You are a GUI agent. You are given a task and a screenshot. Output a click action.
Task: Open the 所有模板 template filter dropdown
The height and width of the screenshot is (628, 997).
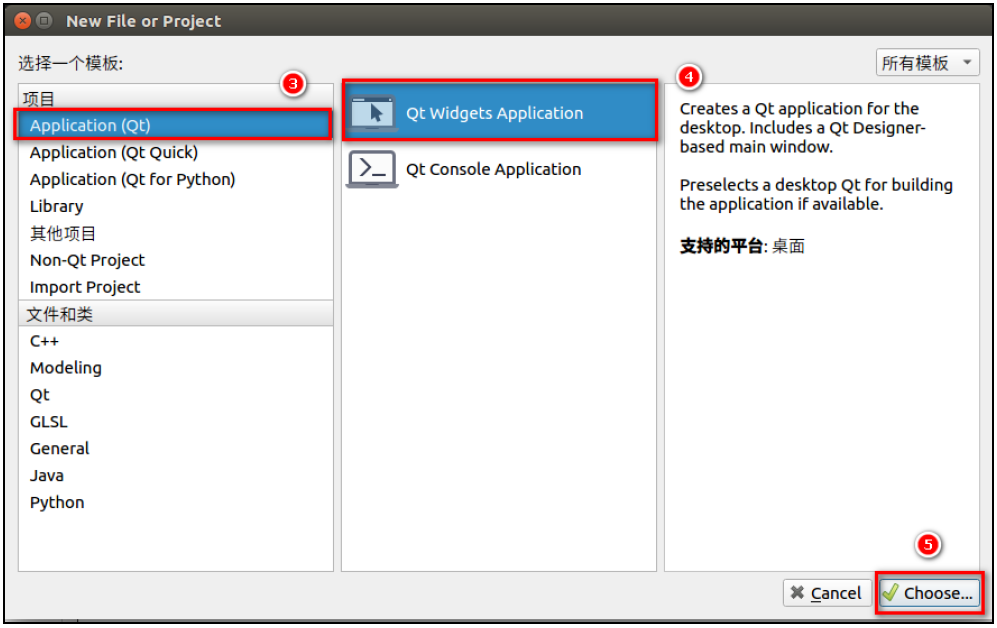coord(927,62)
